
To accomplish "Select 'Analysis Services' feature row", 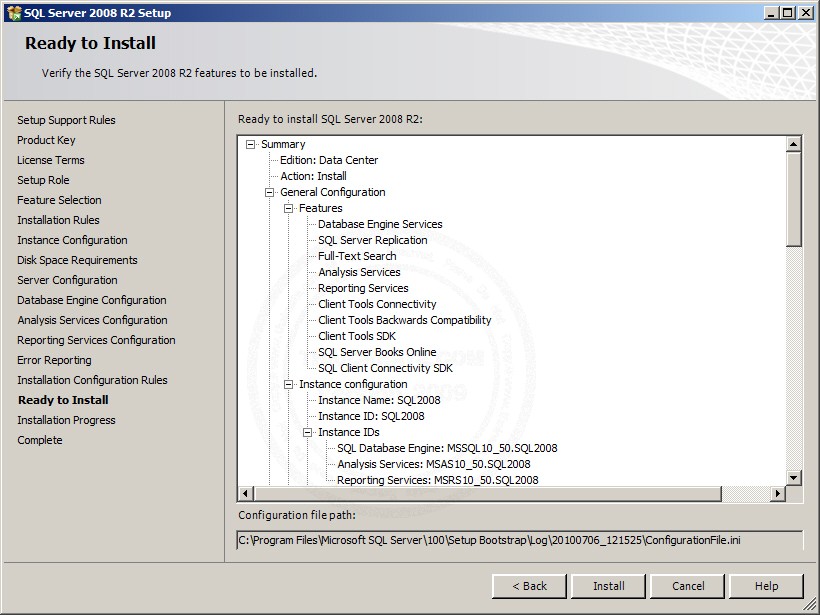I will [x=359, y=272].
